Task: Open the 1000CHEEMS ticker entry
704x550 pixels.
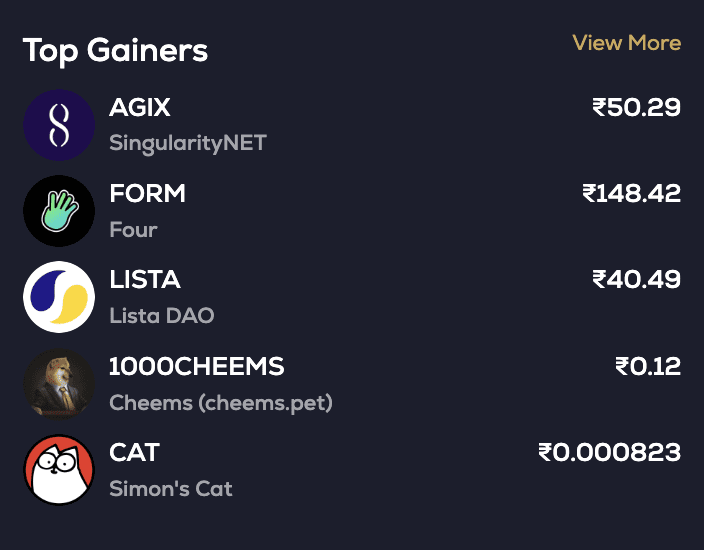Action: pos(197,367)
